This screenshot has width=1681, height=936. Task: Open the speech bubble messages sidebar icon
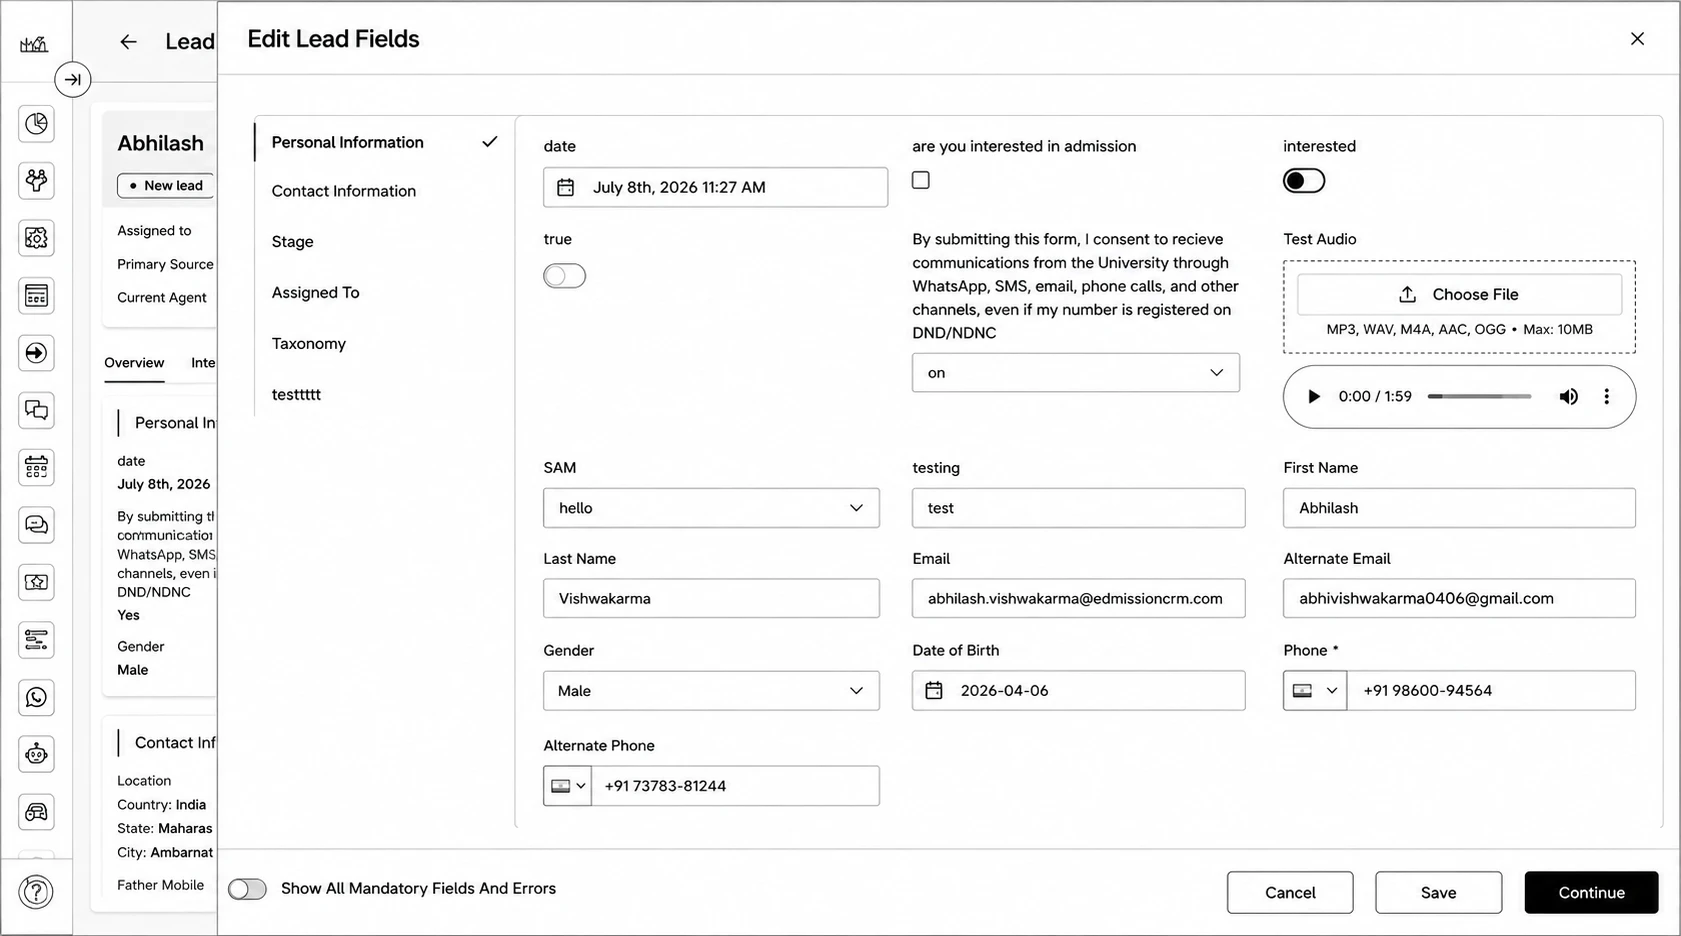(x=36, y=525)
